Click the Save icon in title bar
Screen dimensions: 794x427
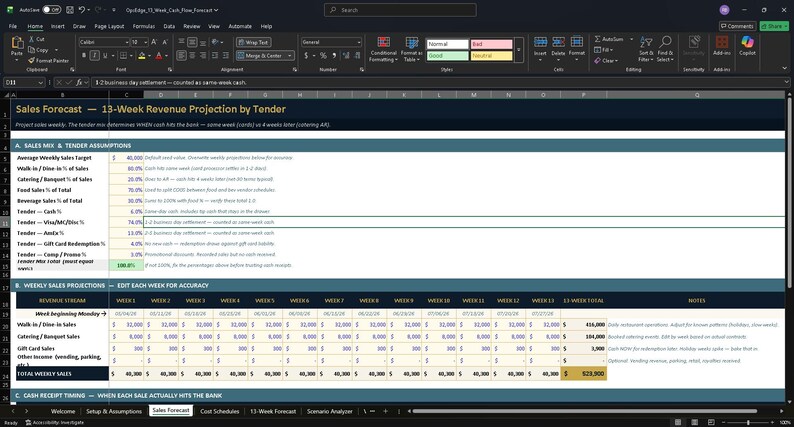69,10
